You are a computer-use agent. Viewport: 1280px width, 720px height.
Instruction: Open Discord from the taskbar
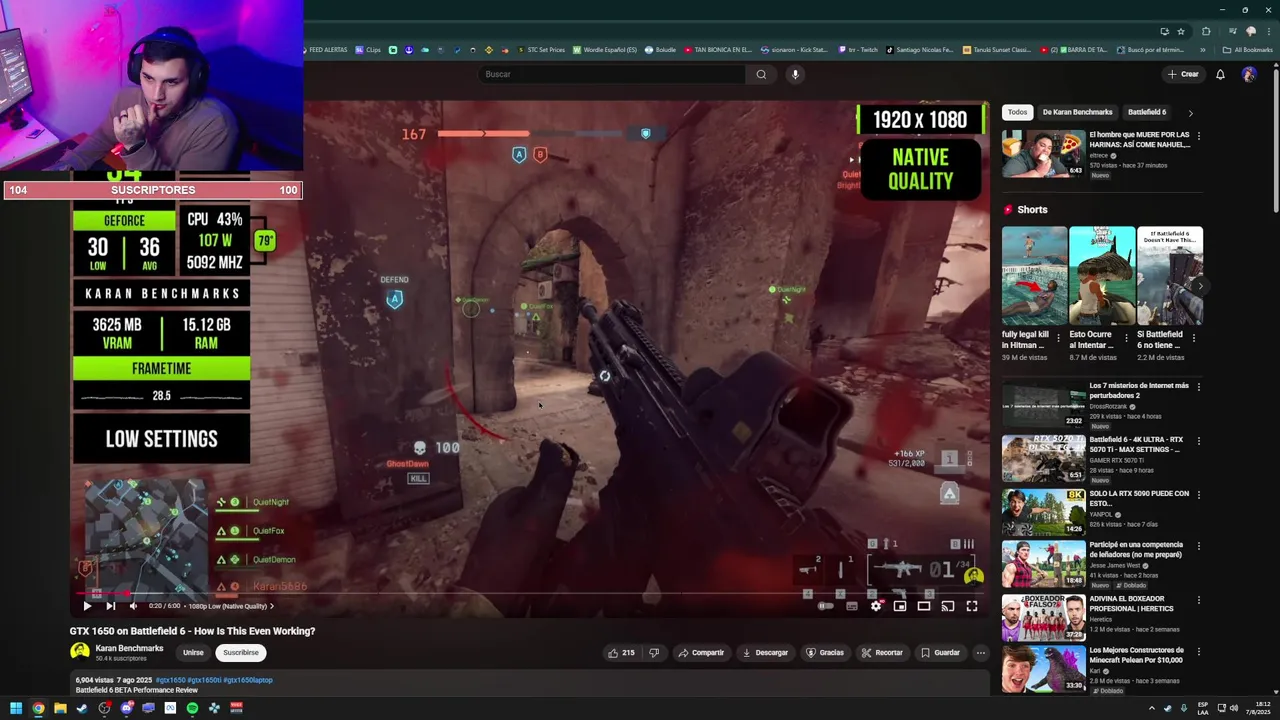point(126,708)
